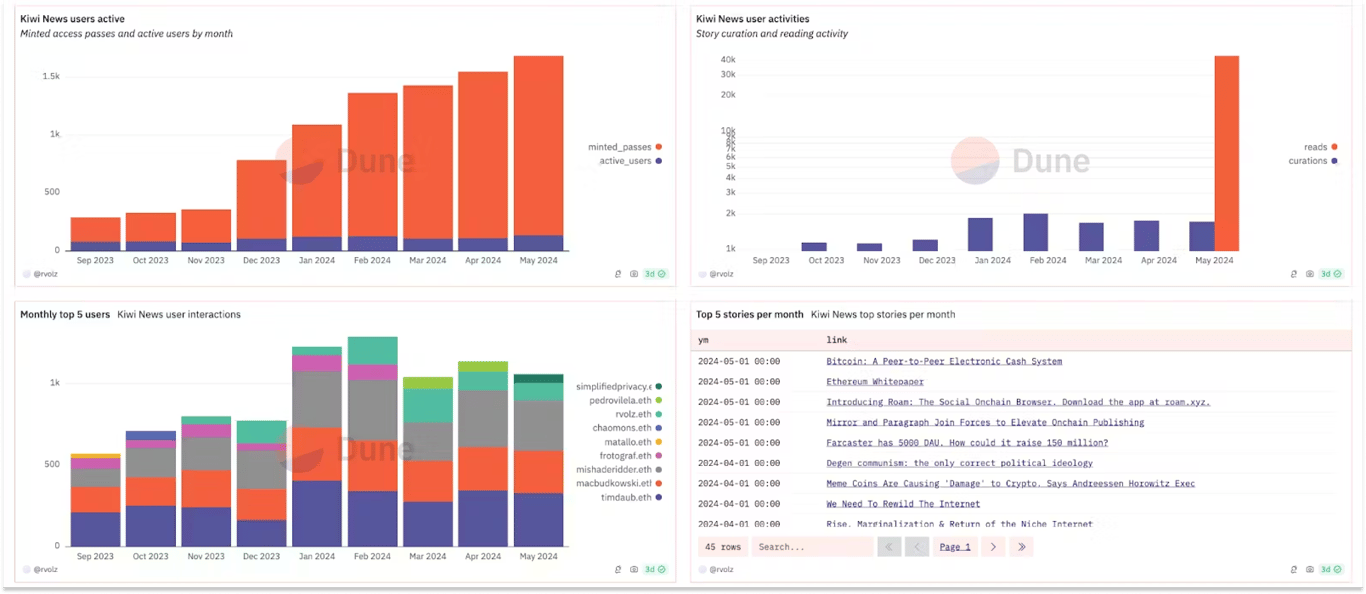Open query link icon in Top 5 stories panel
The height and width of the screenshot is (594, 1366).
(x=1295, y=569)
